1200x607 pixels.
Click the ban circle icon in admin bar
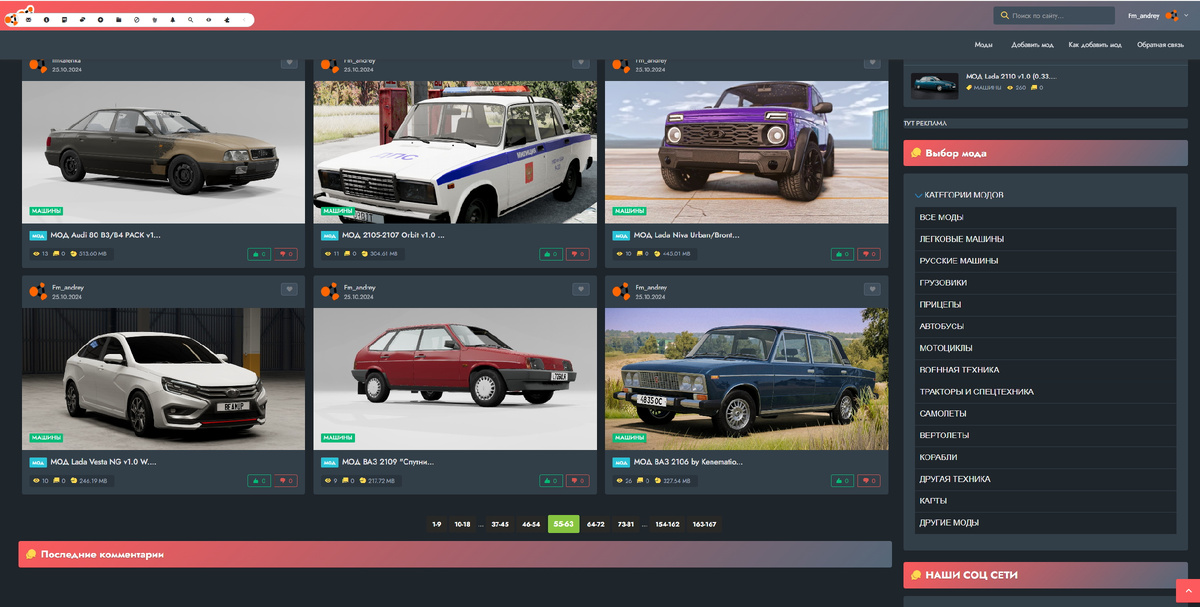[x=136, y=20]
